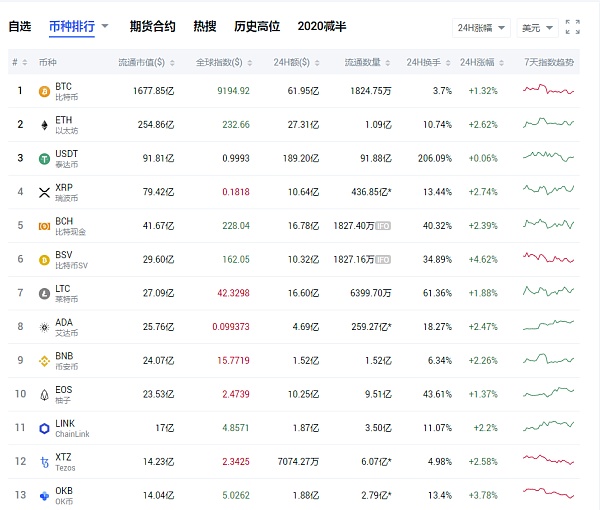Viewport: 600px width, 510px height.
Task: Click the Ethereum ETH coin icon
Action: [44, 125]
